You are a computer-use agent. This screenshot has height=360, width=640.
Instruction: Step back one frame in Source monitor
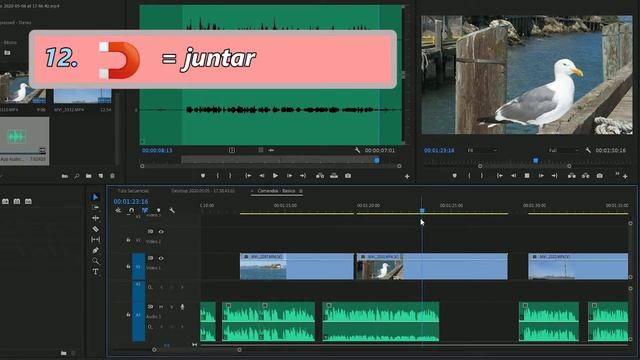[262, 176]
